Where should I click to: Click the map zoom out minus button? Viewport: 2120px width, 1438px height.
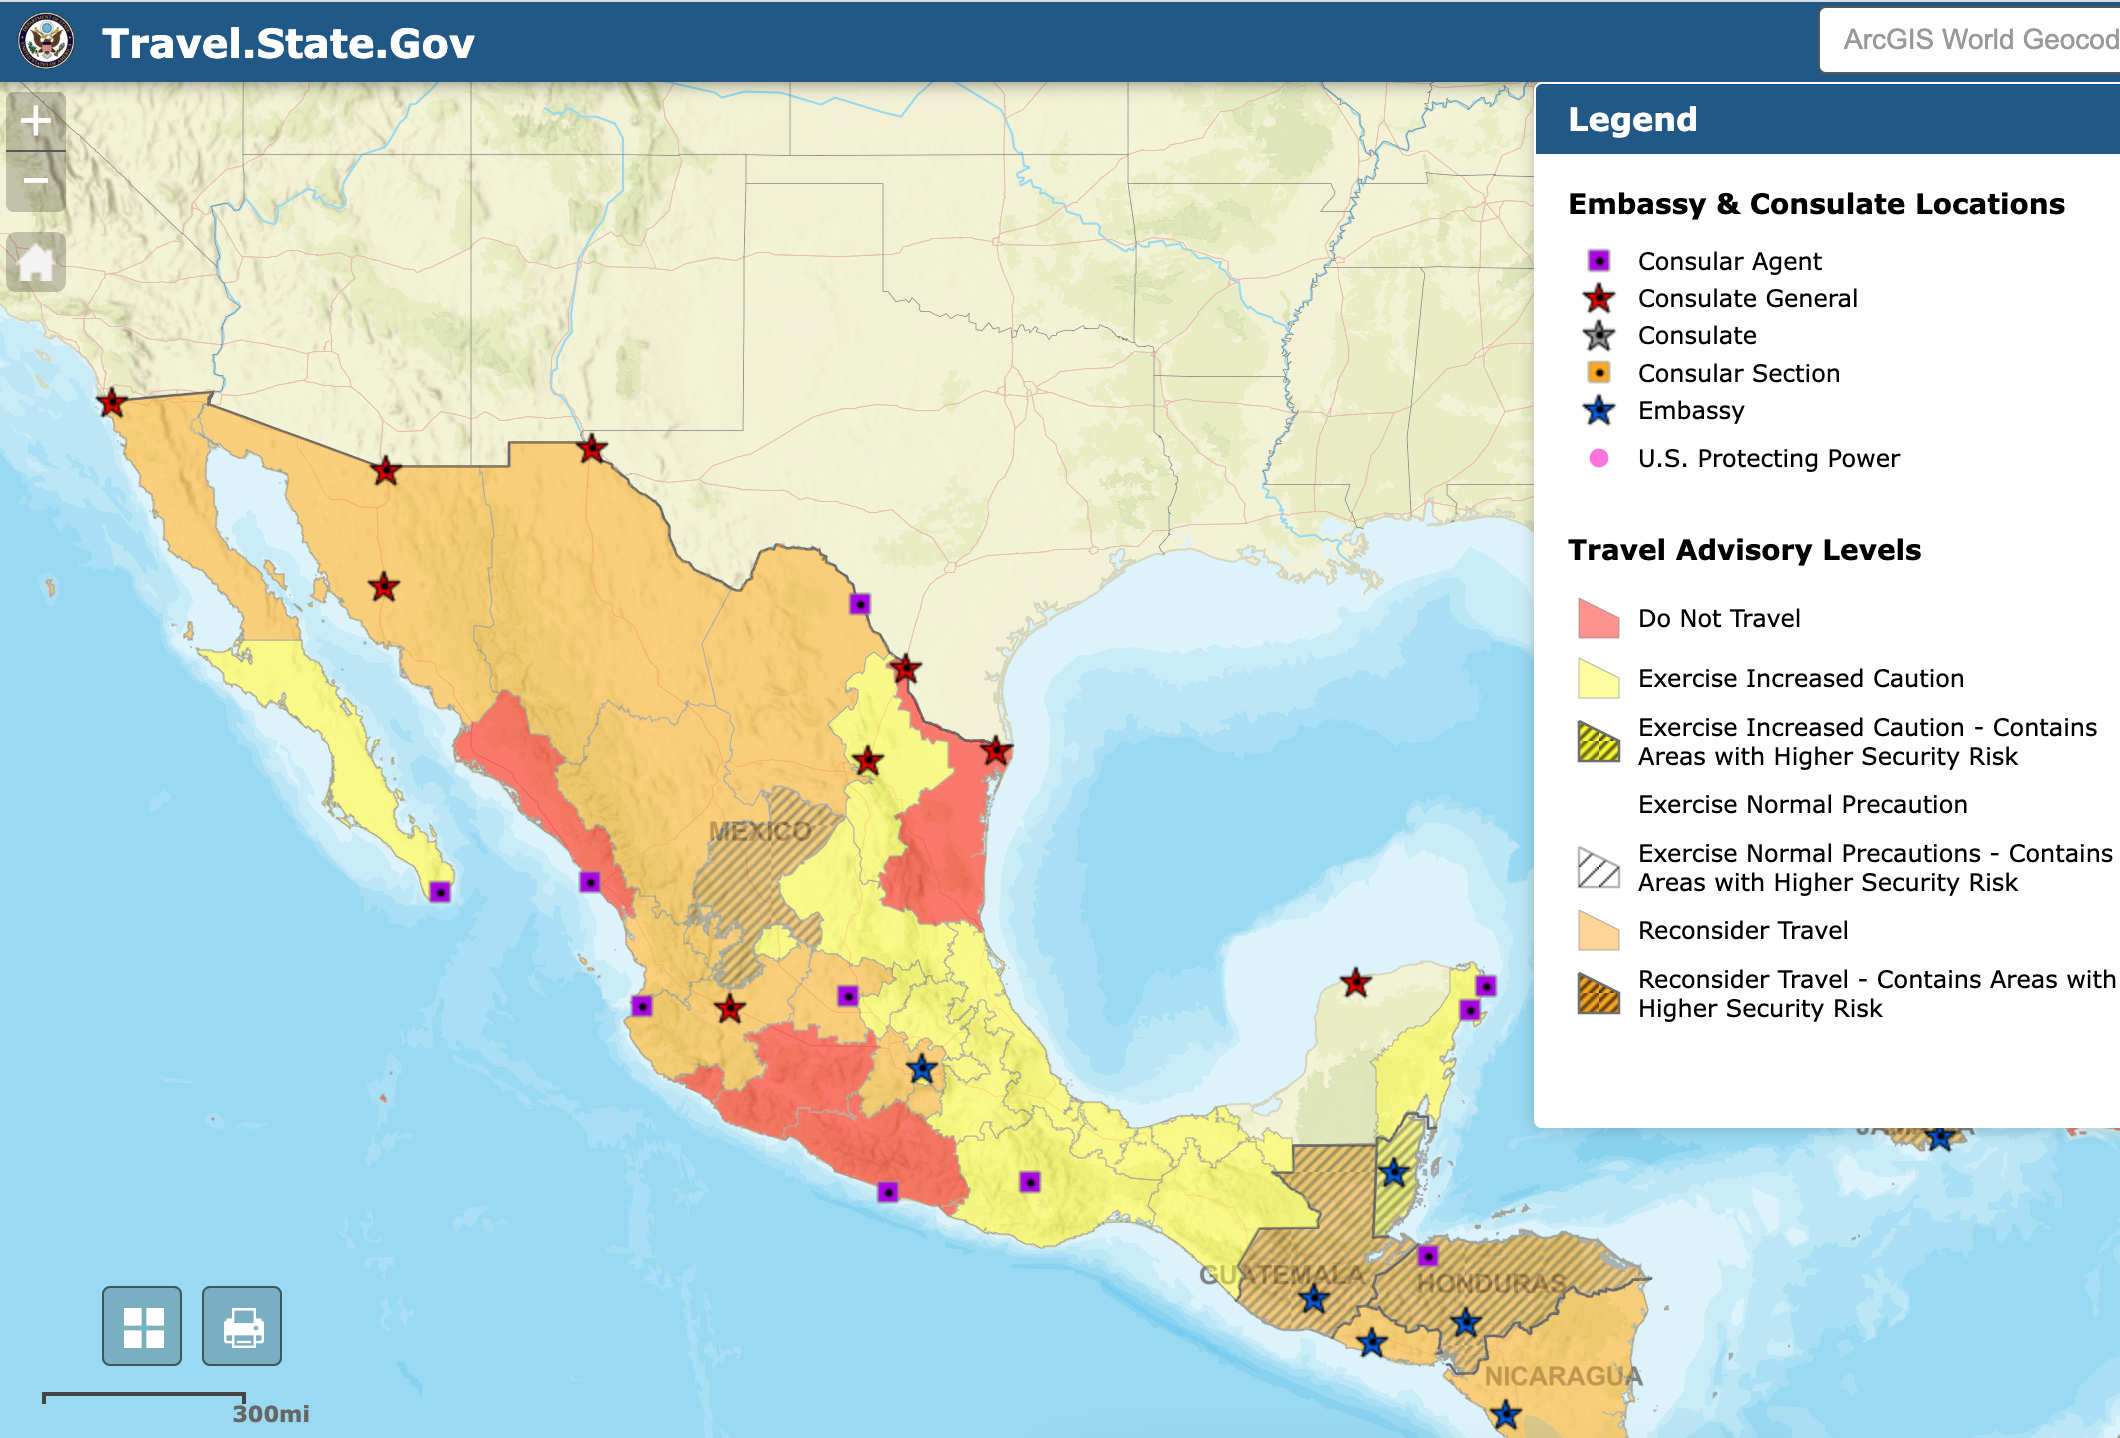(x=36, y=182)
